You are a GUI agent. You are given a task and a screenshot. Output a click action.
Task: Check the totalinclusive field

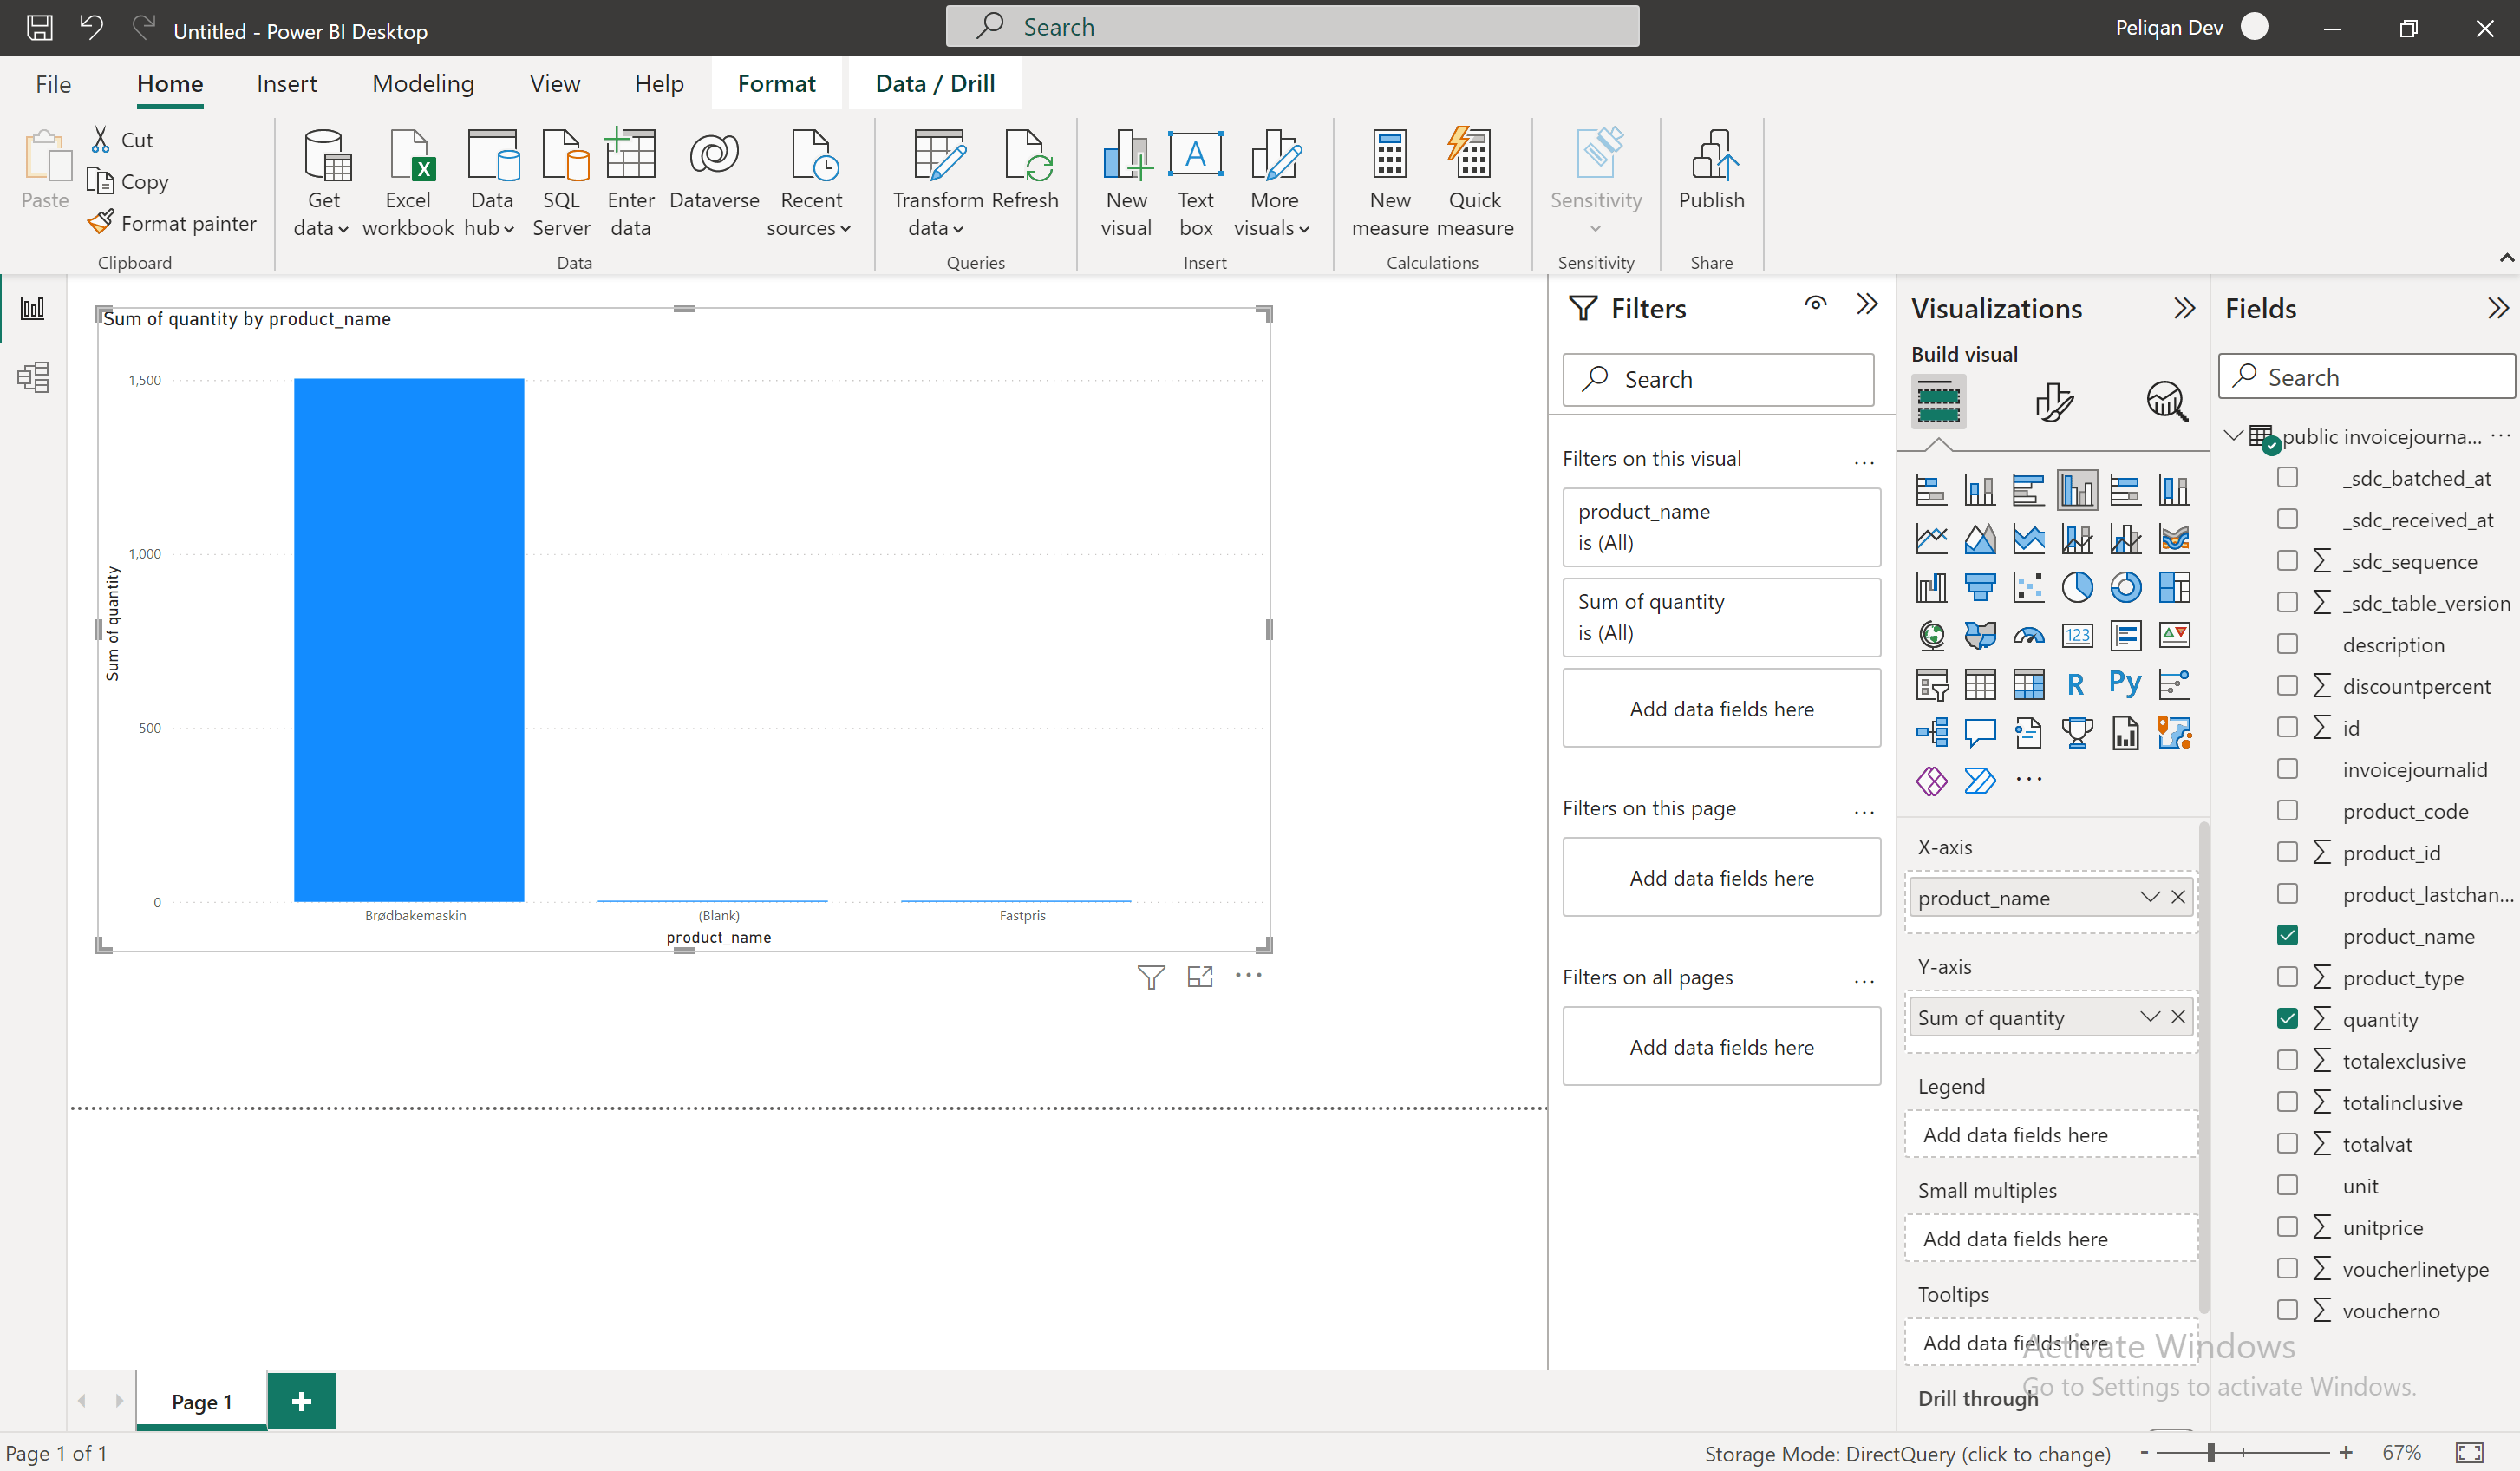(2287, 1101)
